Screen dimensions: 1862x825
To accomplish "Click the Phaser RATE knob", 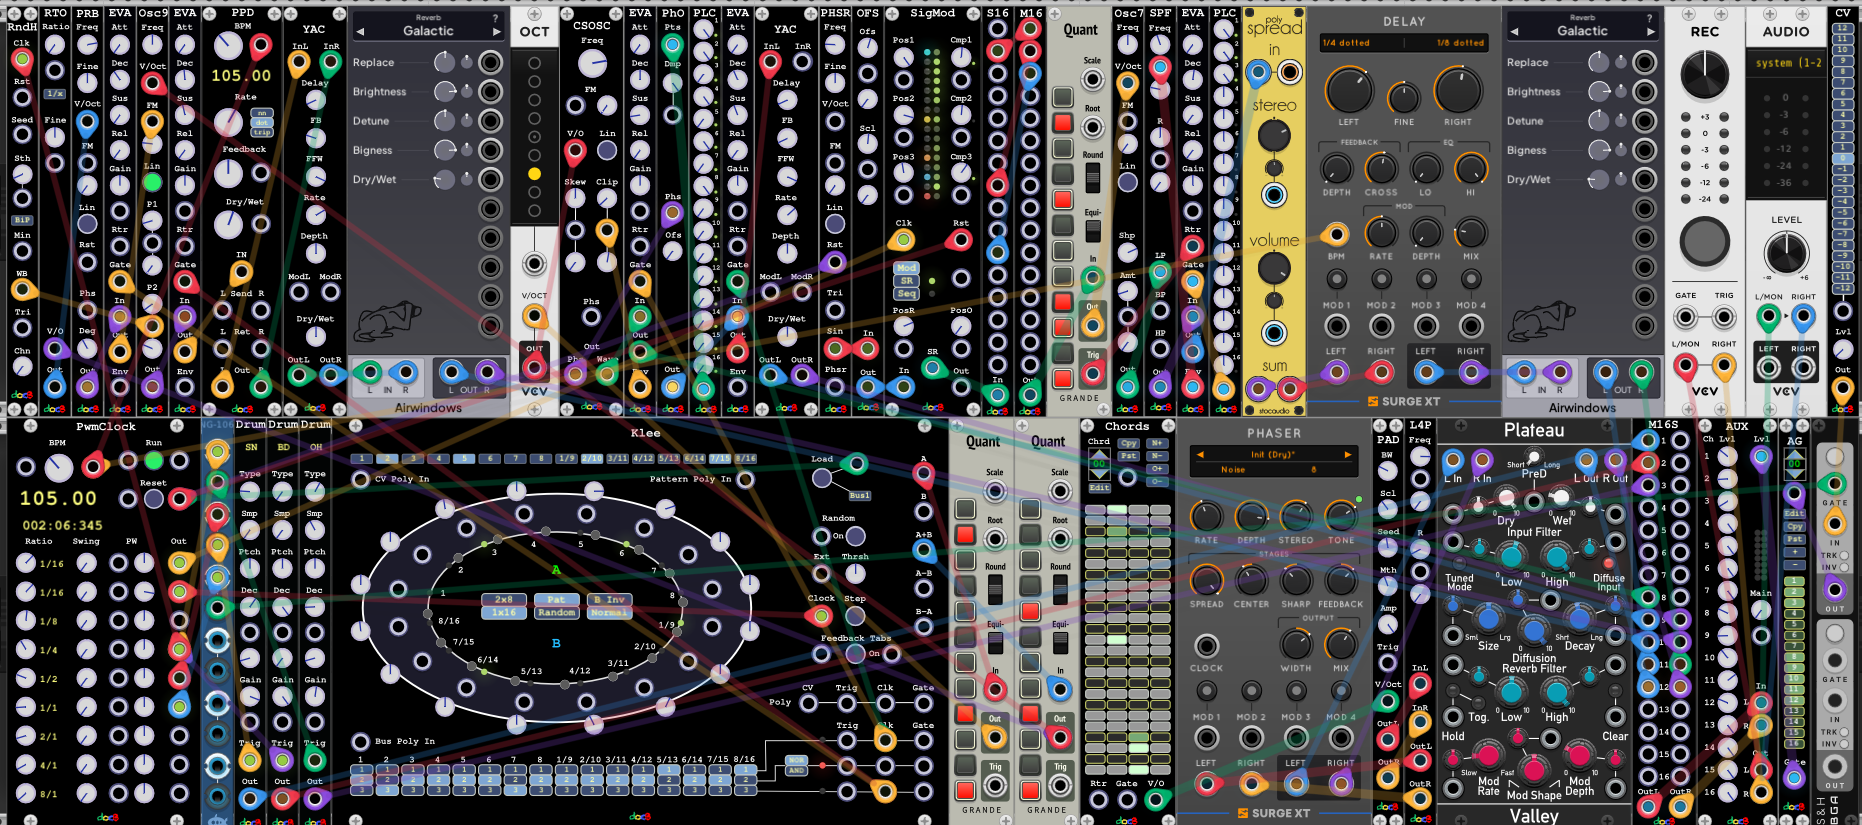I will [x=1206, y=516].
